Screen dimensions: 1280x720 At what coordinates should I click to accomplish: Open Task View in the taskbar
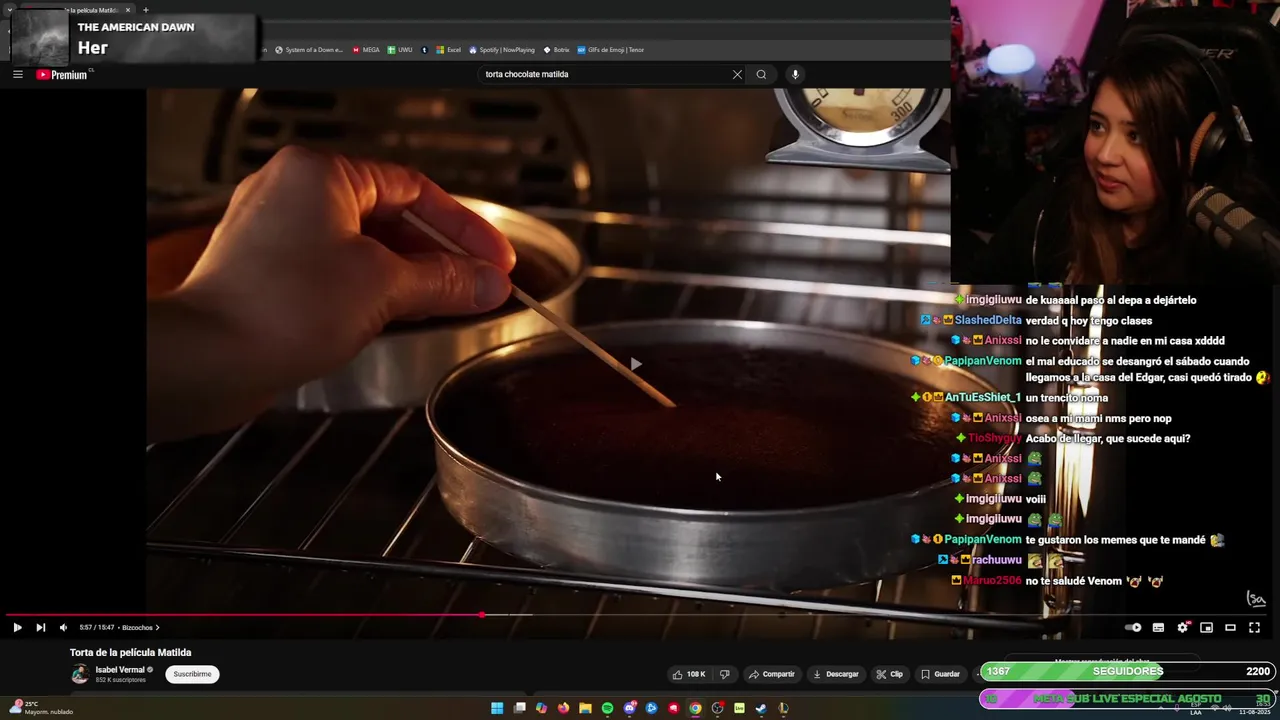point(519,708)
